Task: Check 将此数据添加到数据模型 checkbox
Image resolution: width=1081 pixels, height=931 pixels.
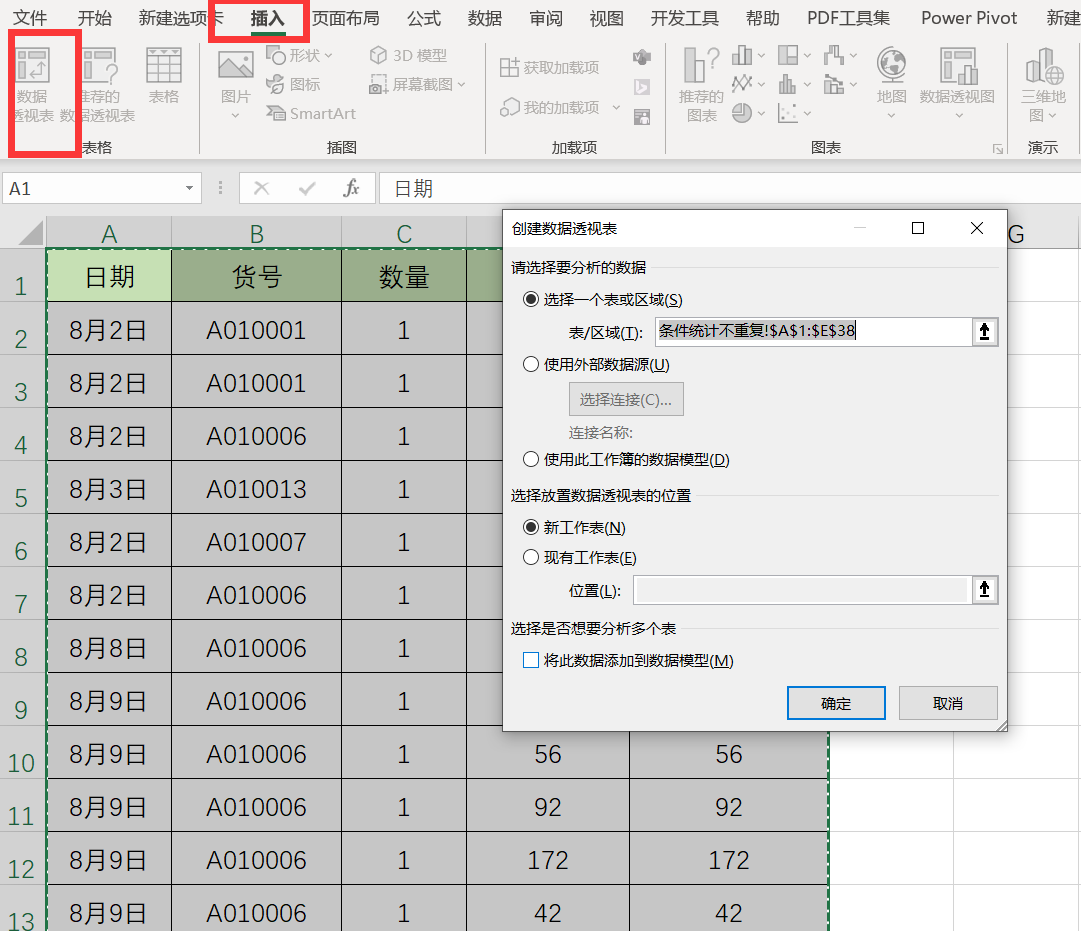Action: coord(531,660)
